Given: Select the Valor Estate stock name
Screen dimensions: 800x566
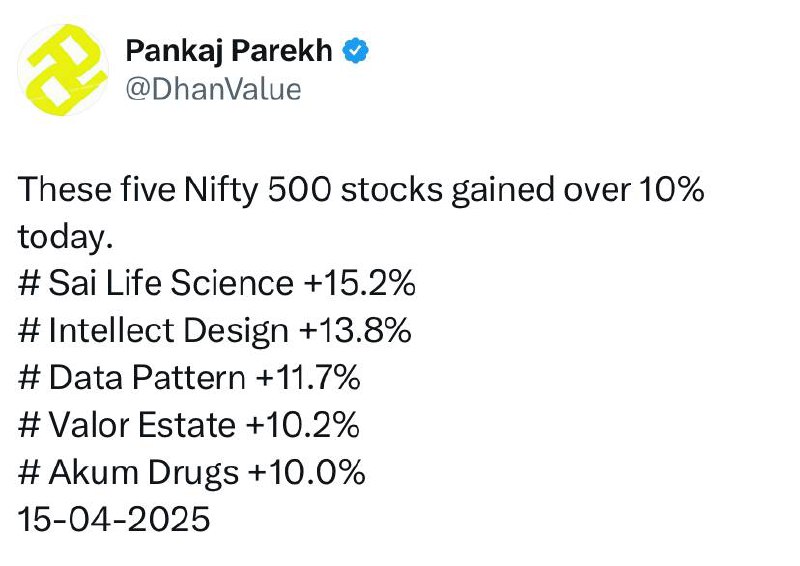Looking at the screenshot, I should [142, 425].
